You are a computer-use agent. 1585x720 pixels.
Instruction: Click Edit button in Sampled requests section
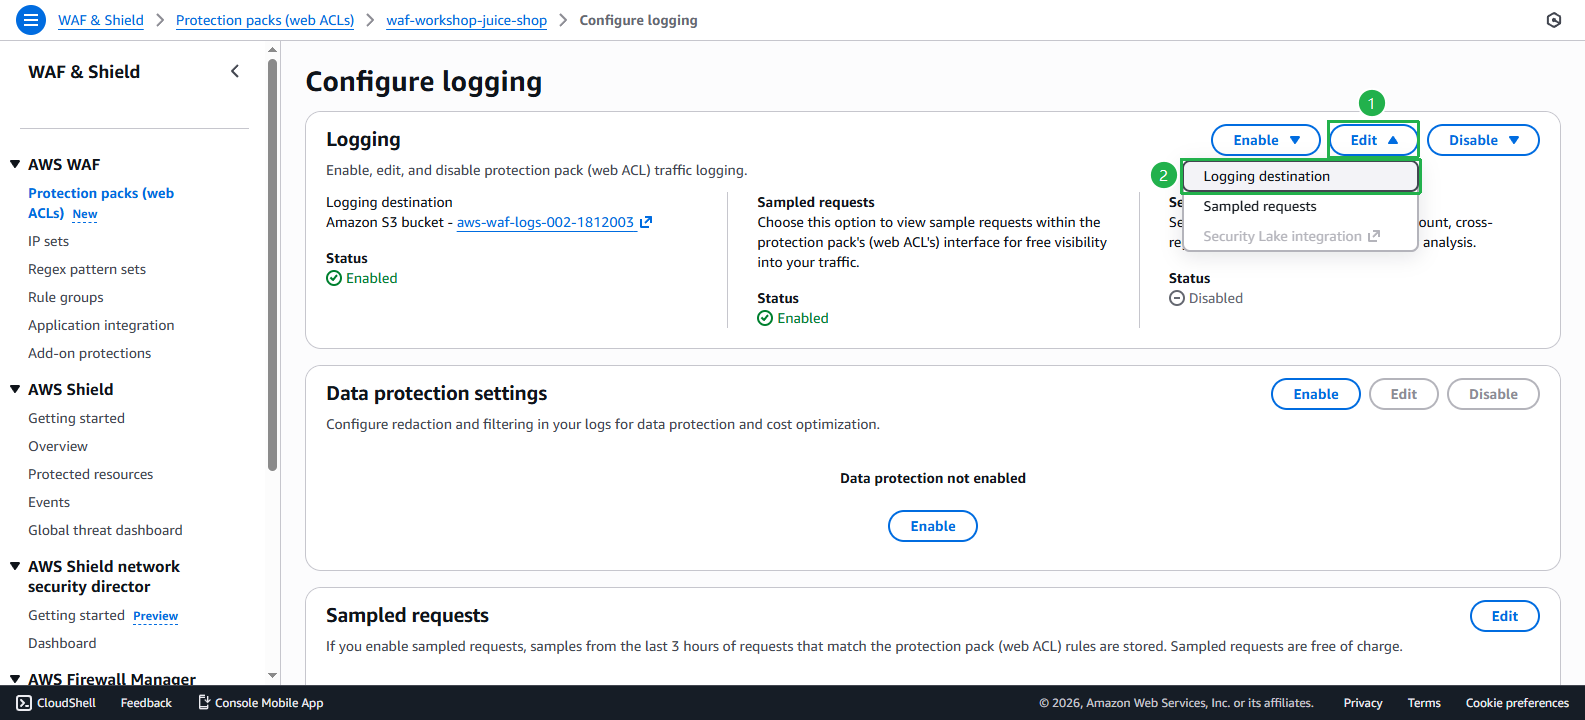[x=1505, y=616]
